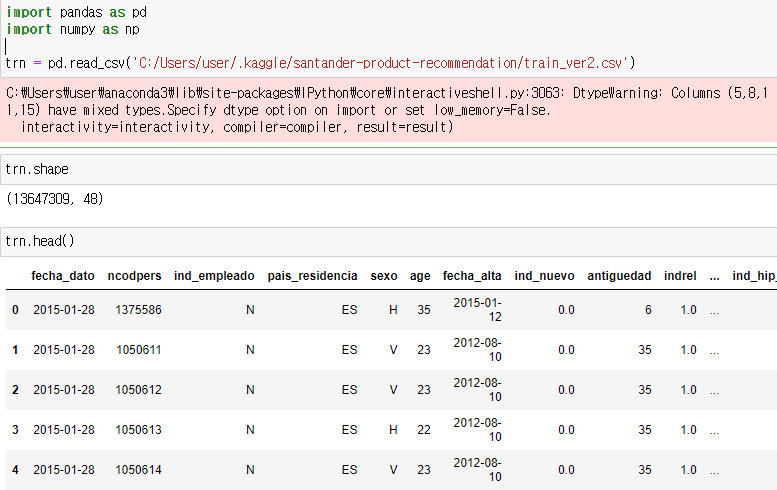Image resolution: width=777 pixels, height=490 pixels.
Task: Click the ind_empleado column header
Action: coord(214,276)
